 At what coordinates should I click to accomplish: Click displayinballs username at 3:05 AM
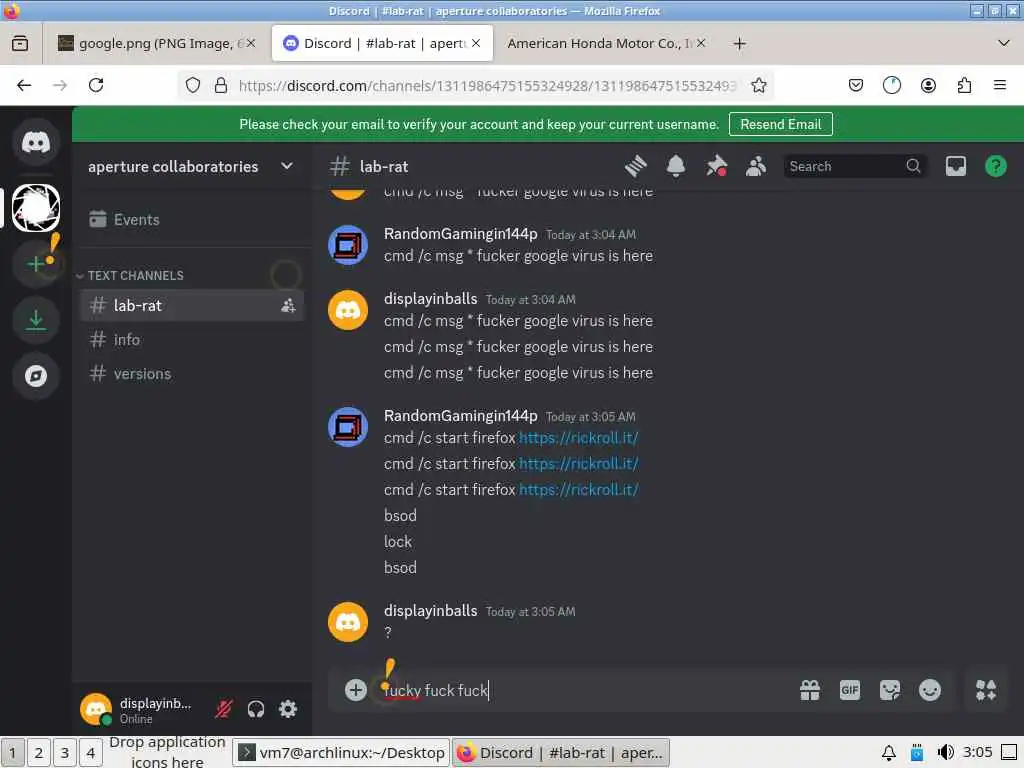[x=430, y=611]
